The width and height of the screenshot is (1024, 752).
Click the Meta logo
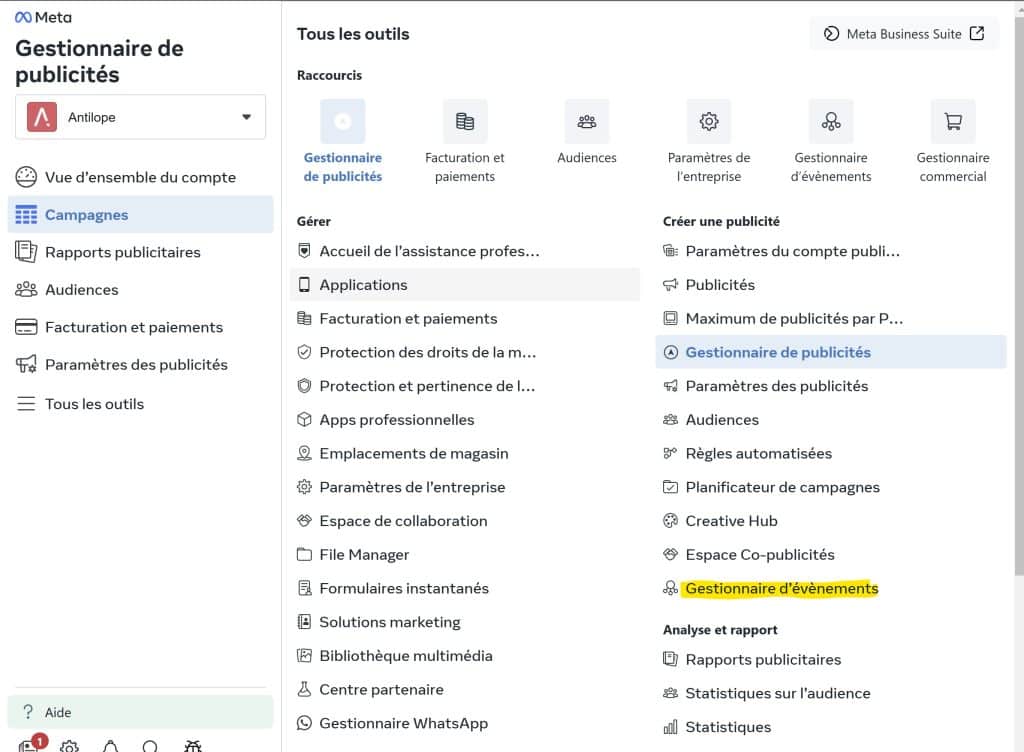43,18
